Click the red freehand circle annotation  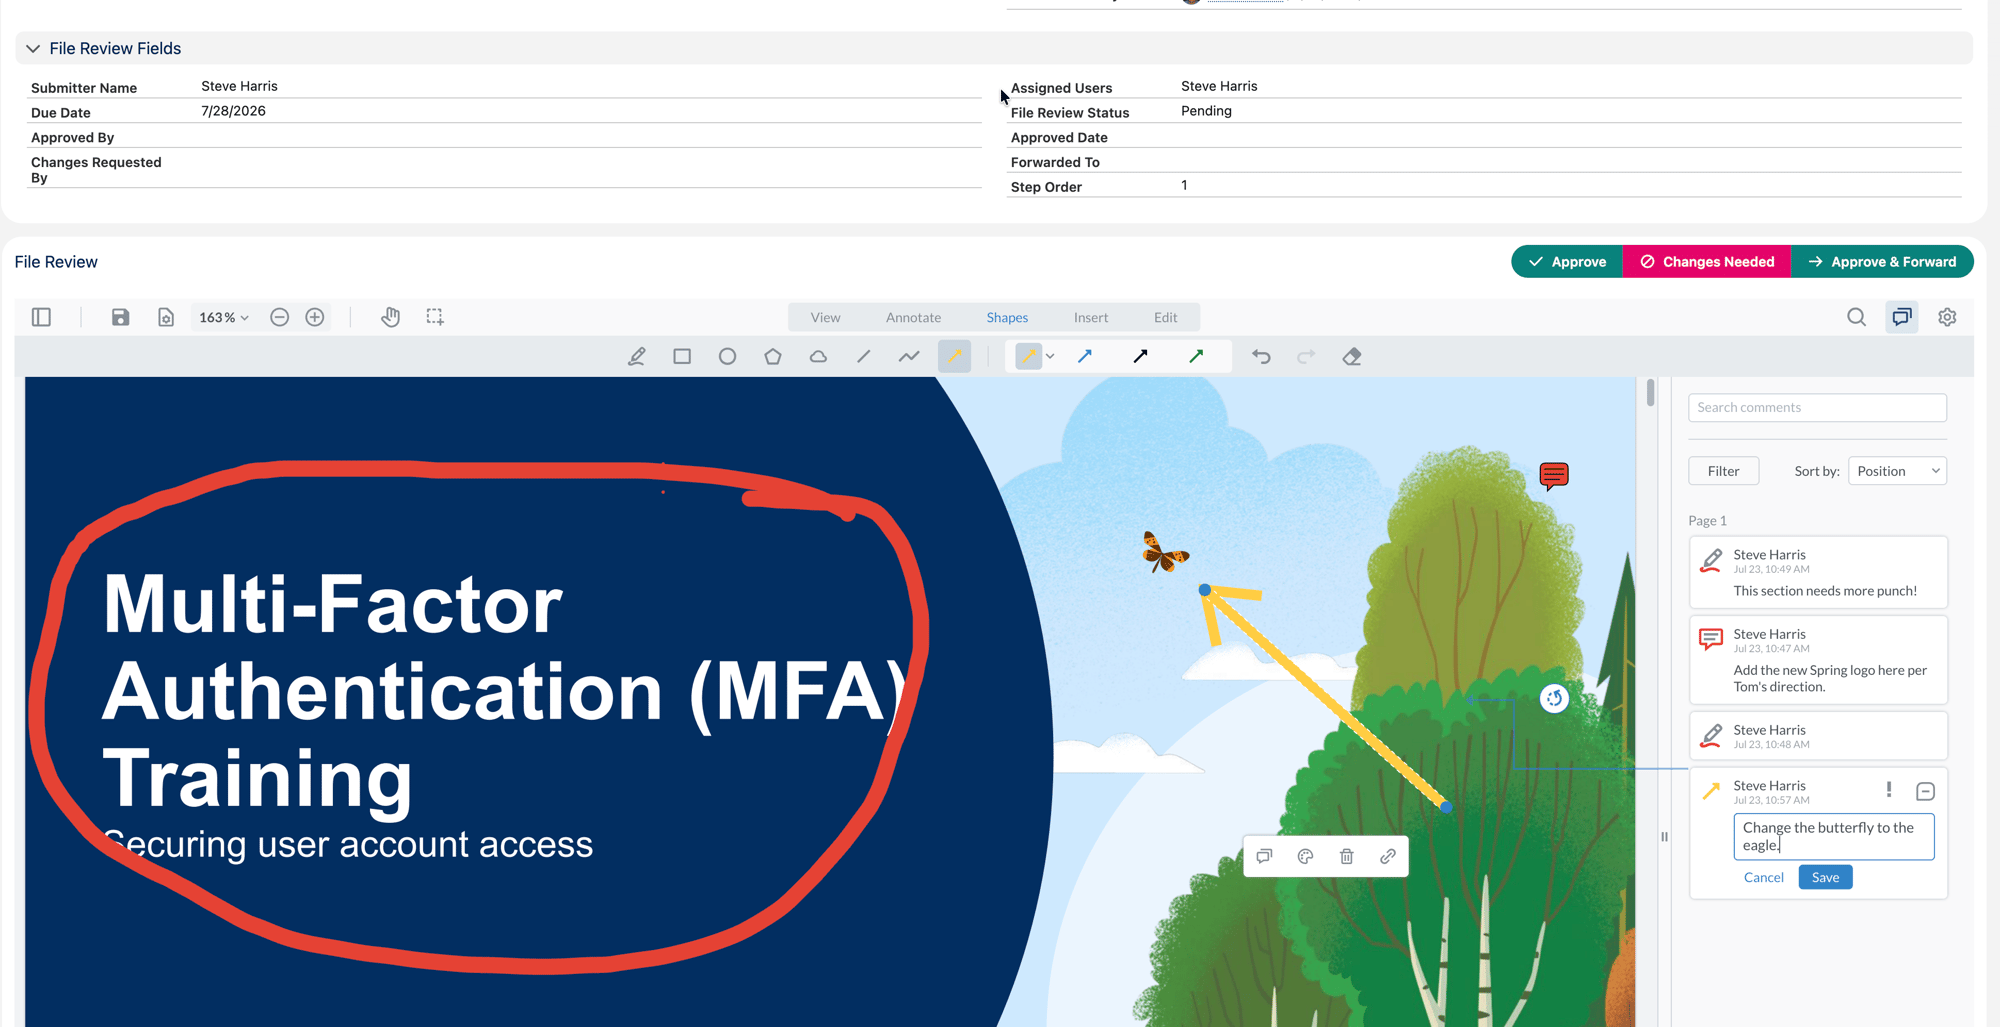pyautogui.click(x=478, y=716)
